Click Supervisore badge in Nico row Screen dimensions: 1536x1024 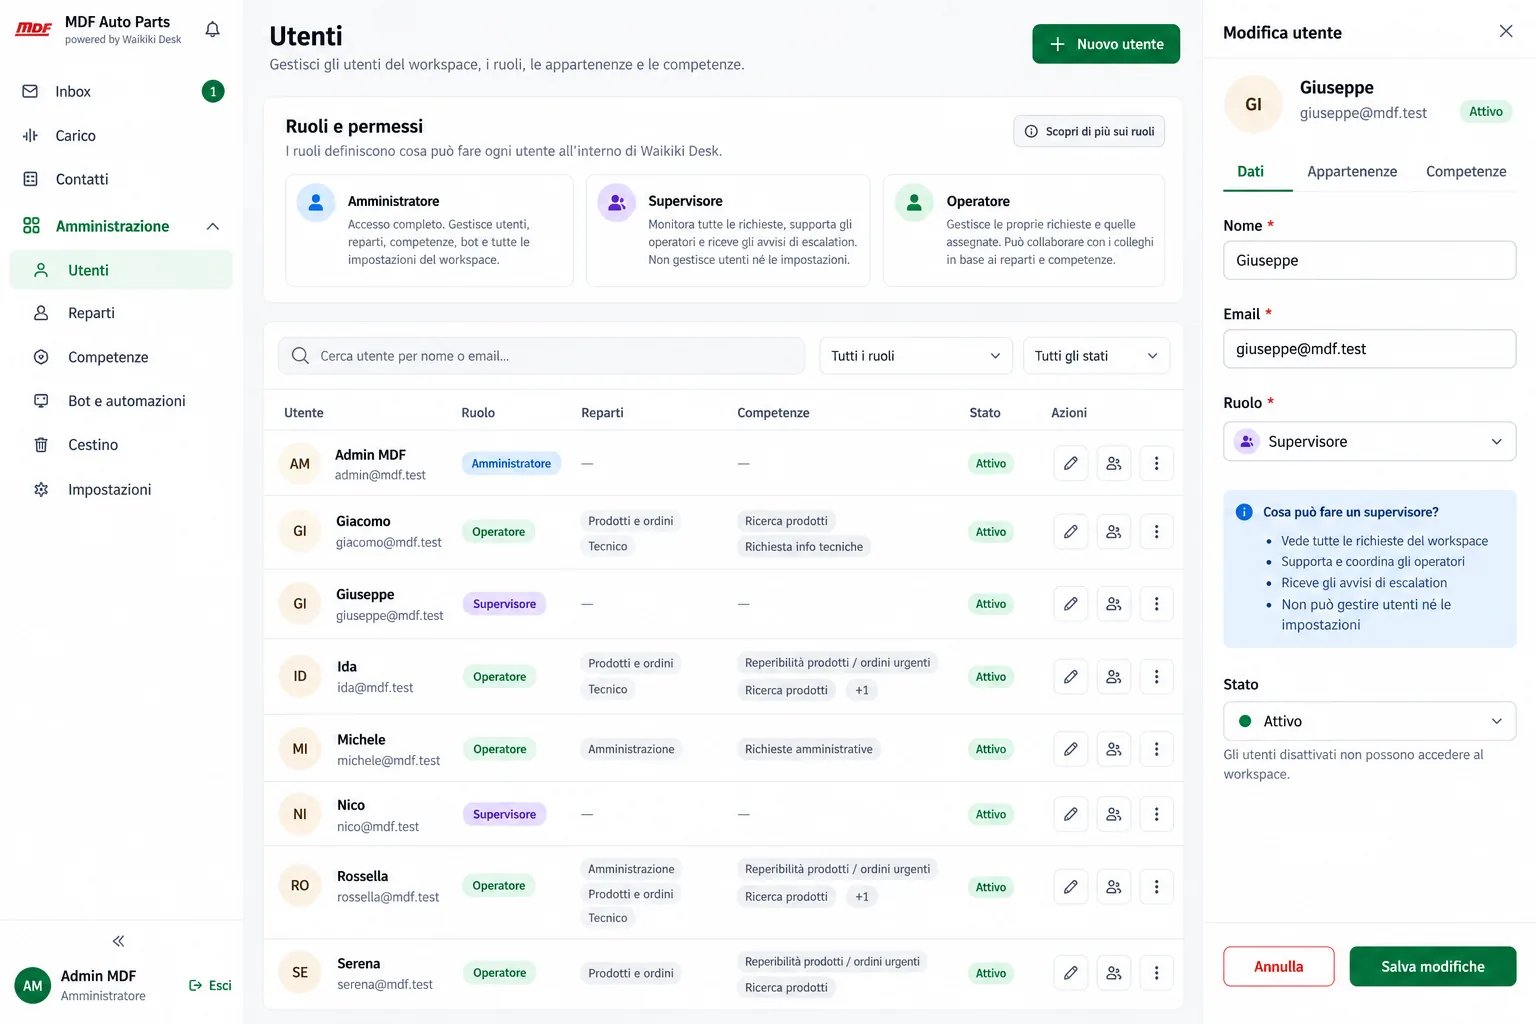click(x=504, y=814)
